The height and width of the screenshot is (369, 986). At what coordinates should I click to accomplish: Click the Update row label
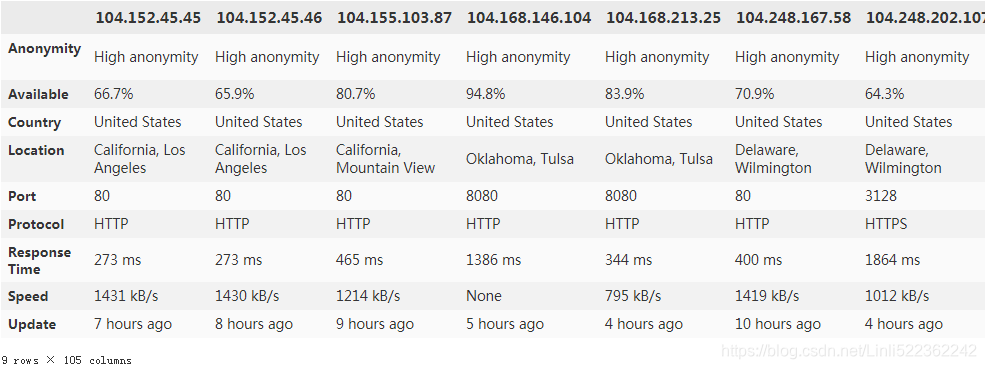(x=32, y=324)
